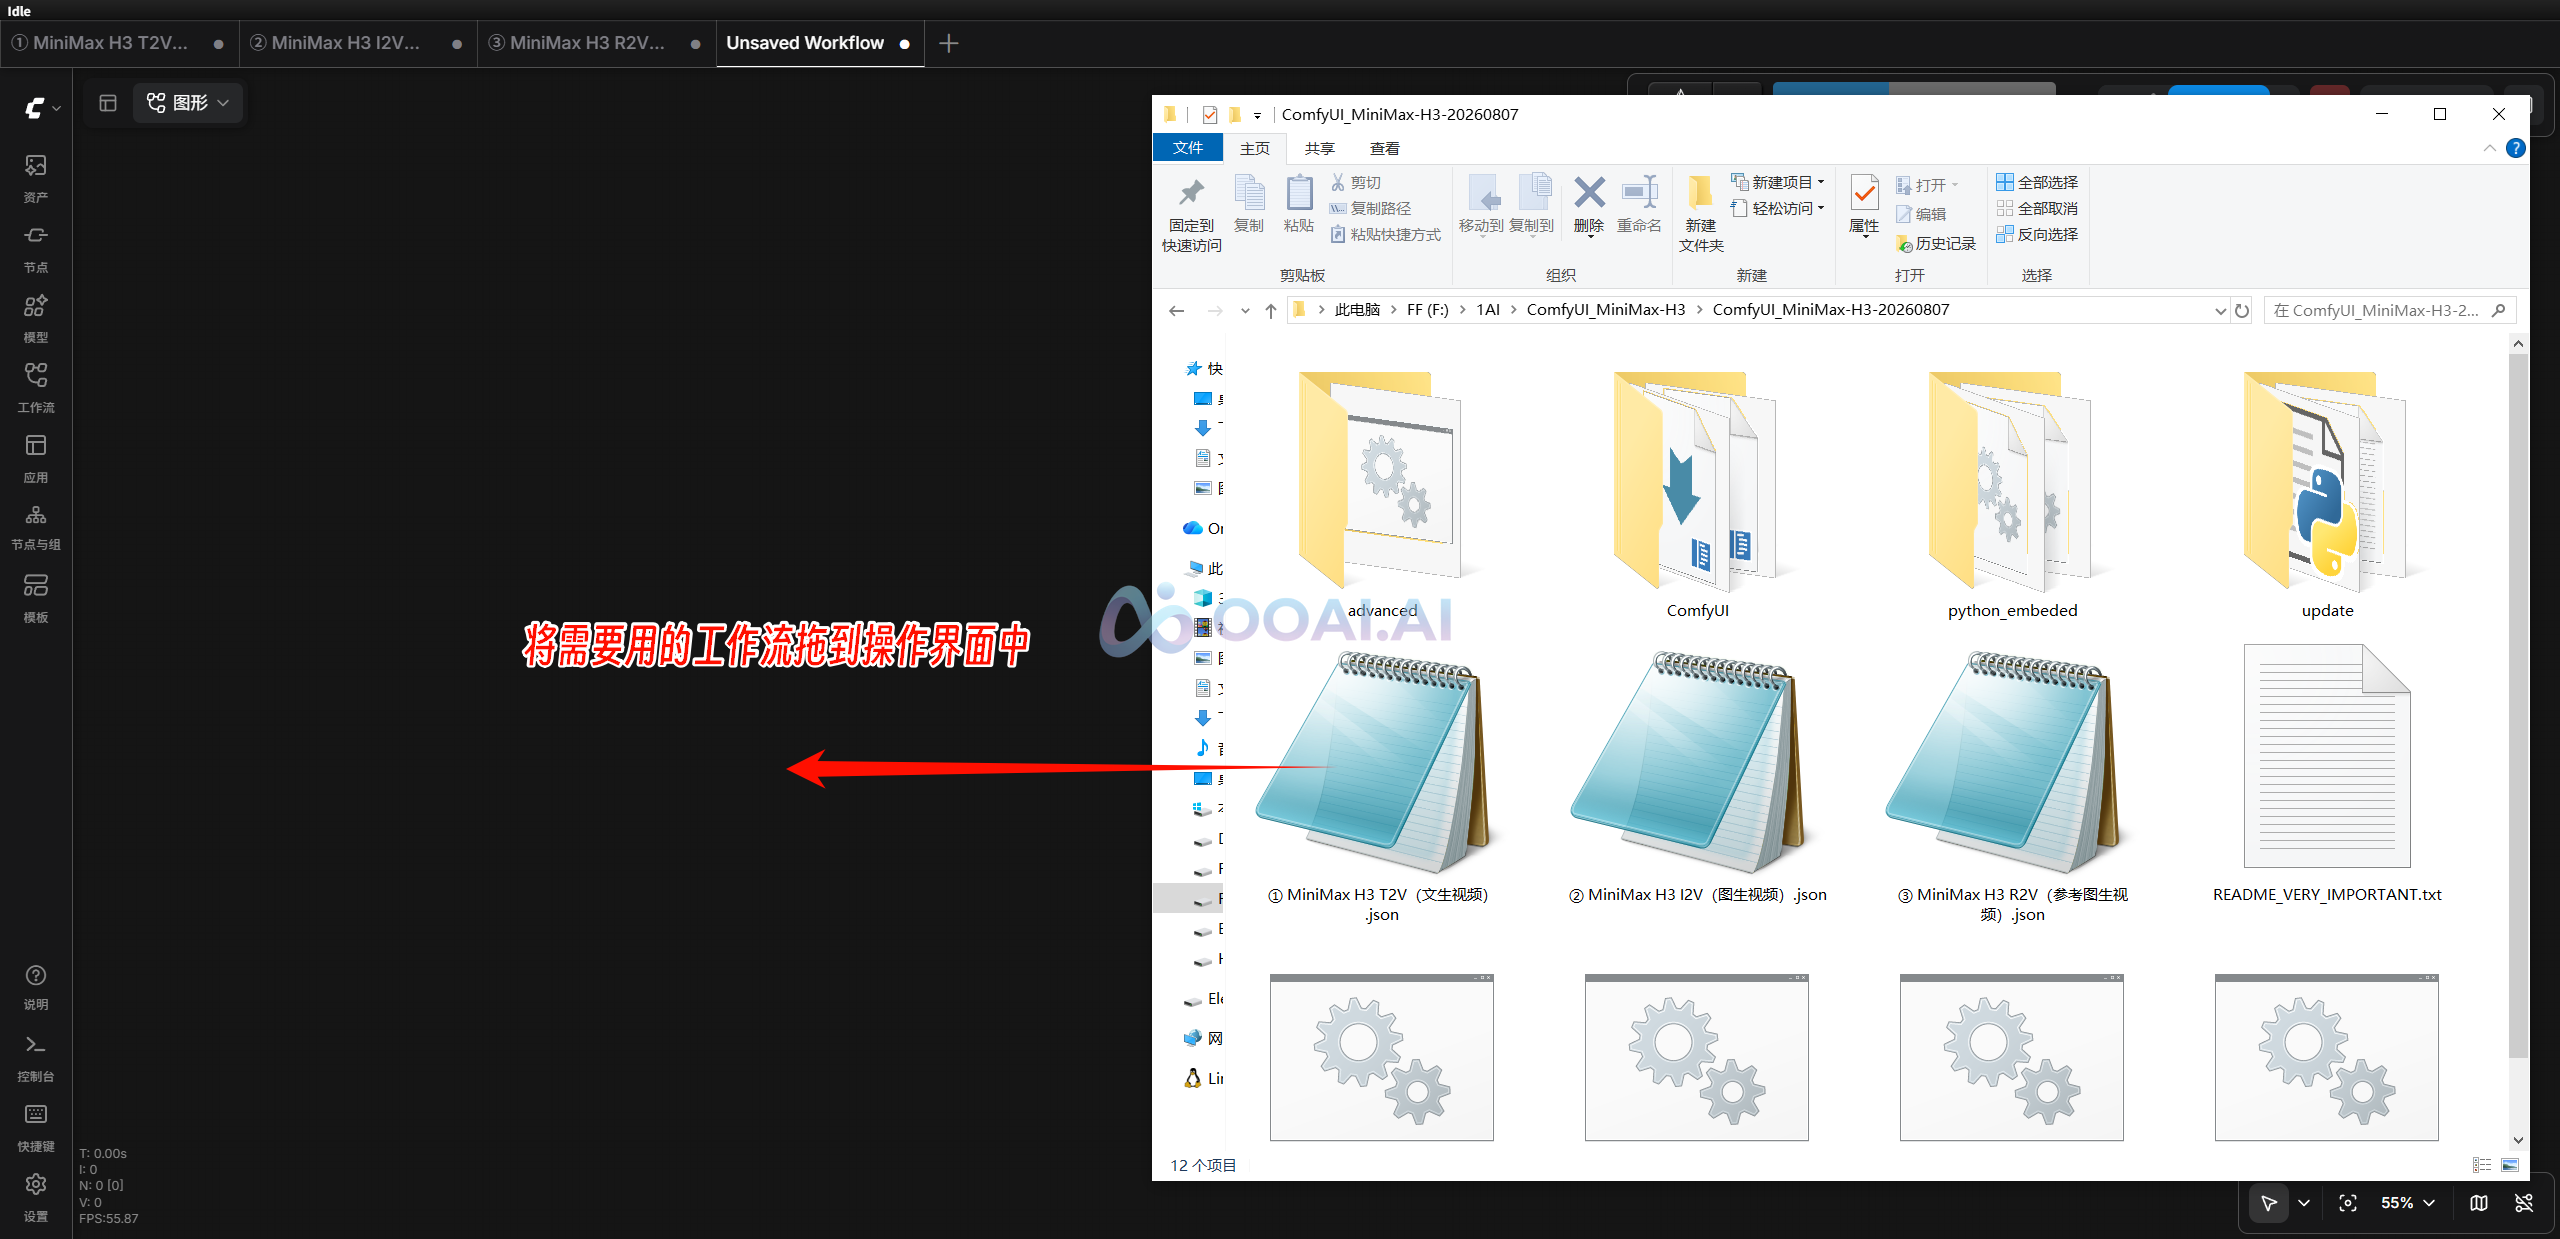Click the Explorer help question mark icon
The height and width of the screenshot is (1239, 2560).
coord(2516,148)
